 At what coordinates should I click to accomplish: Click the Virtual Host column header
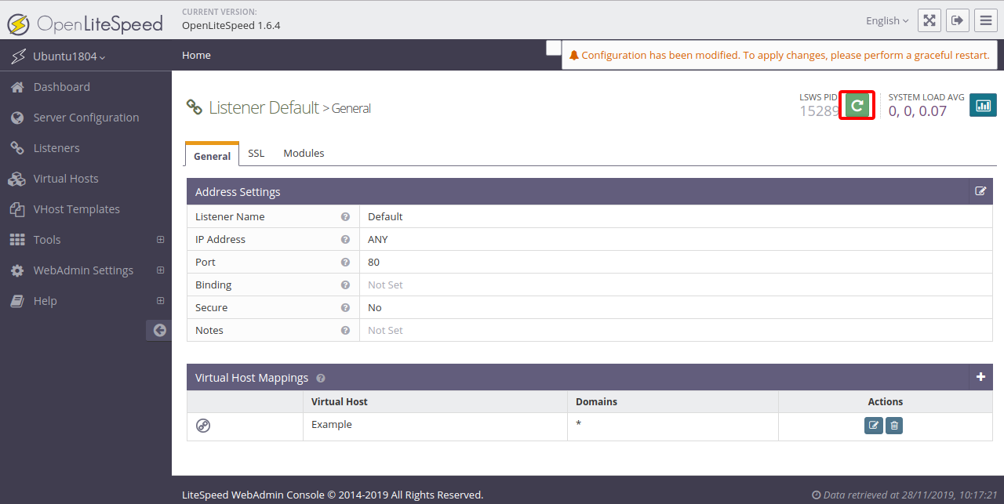click(x=339, y=402)
